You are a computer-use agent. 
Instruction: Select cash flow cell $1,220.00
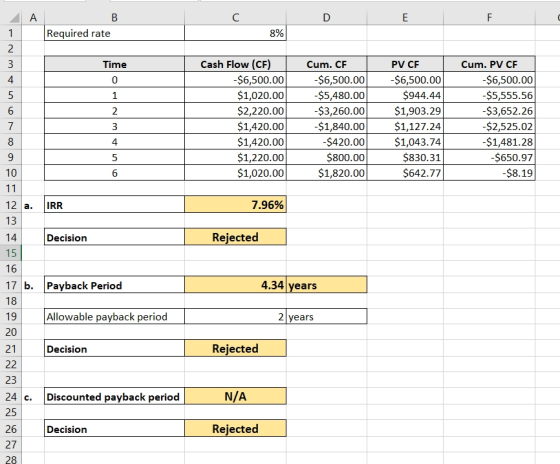click(x=235, y=157)
